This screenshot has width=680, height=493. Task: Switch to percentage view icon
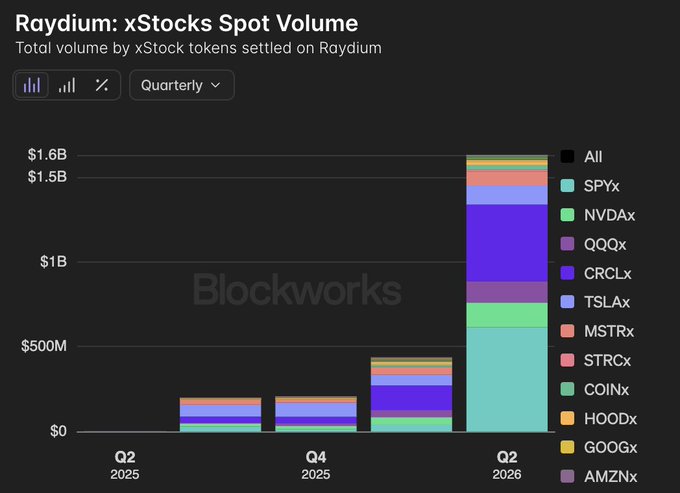102,85
